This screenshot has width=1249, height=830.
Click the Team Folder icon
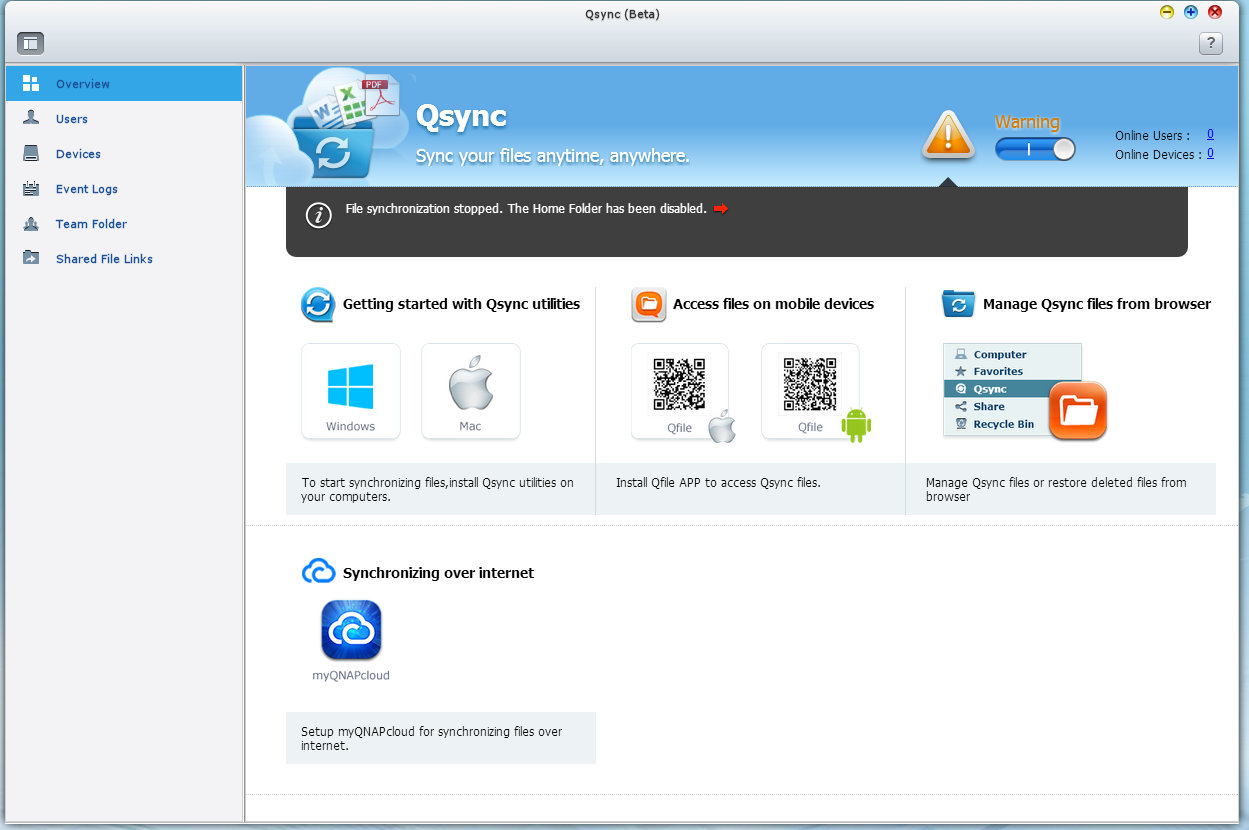pos(31,223)
